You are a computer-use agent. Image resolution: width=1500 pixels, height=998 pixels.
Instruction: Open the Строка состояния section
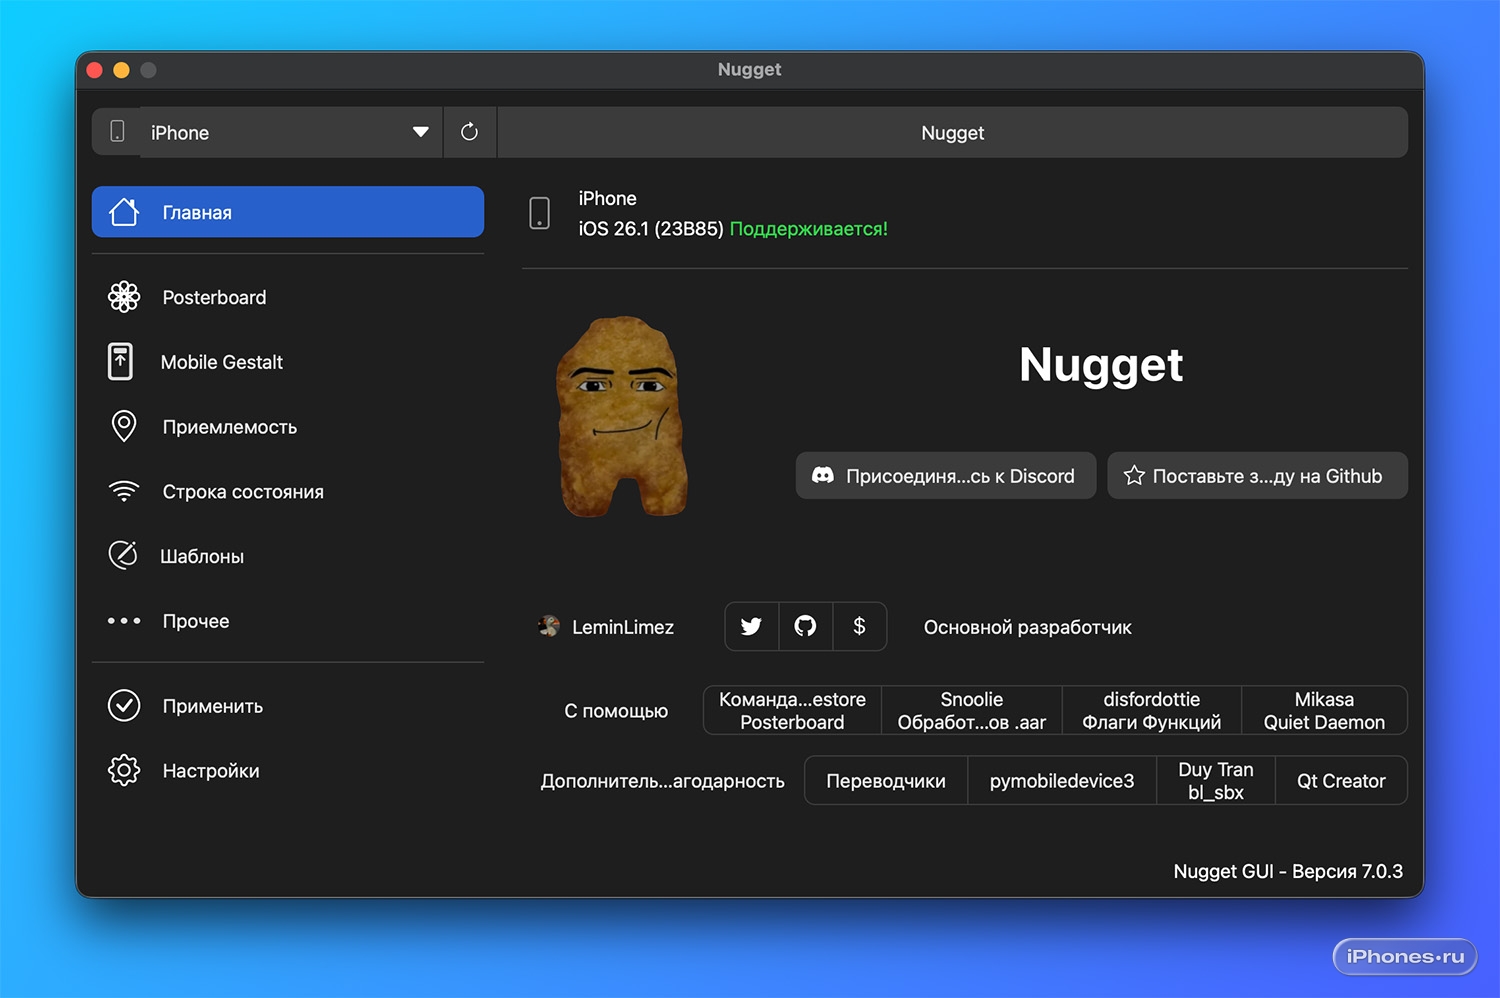point(288,492)
